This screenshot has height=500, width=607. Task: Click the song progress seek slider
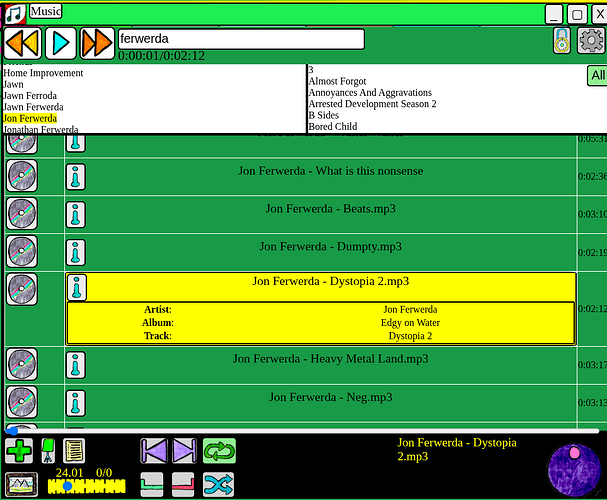tap(302, 430)
